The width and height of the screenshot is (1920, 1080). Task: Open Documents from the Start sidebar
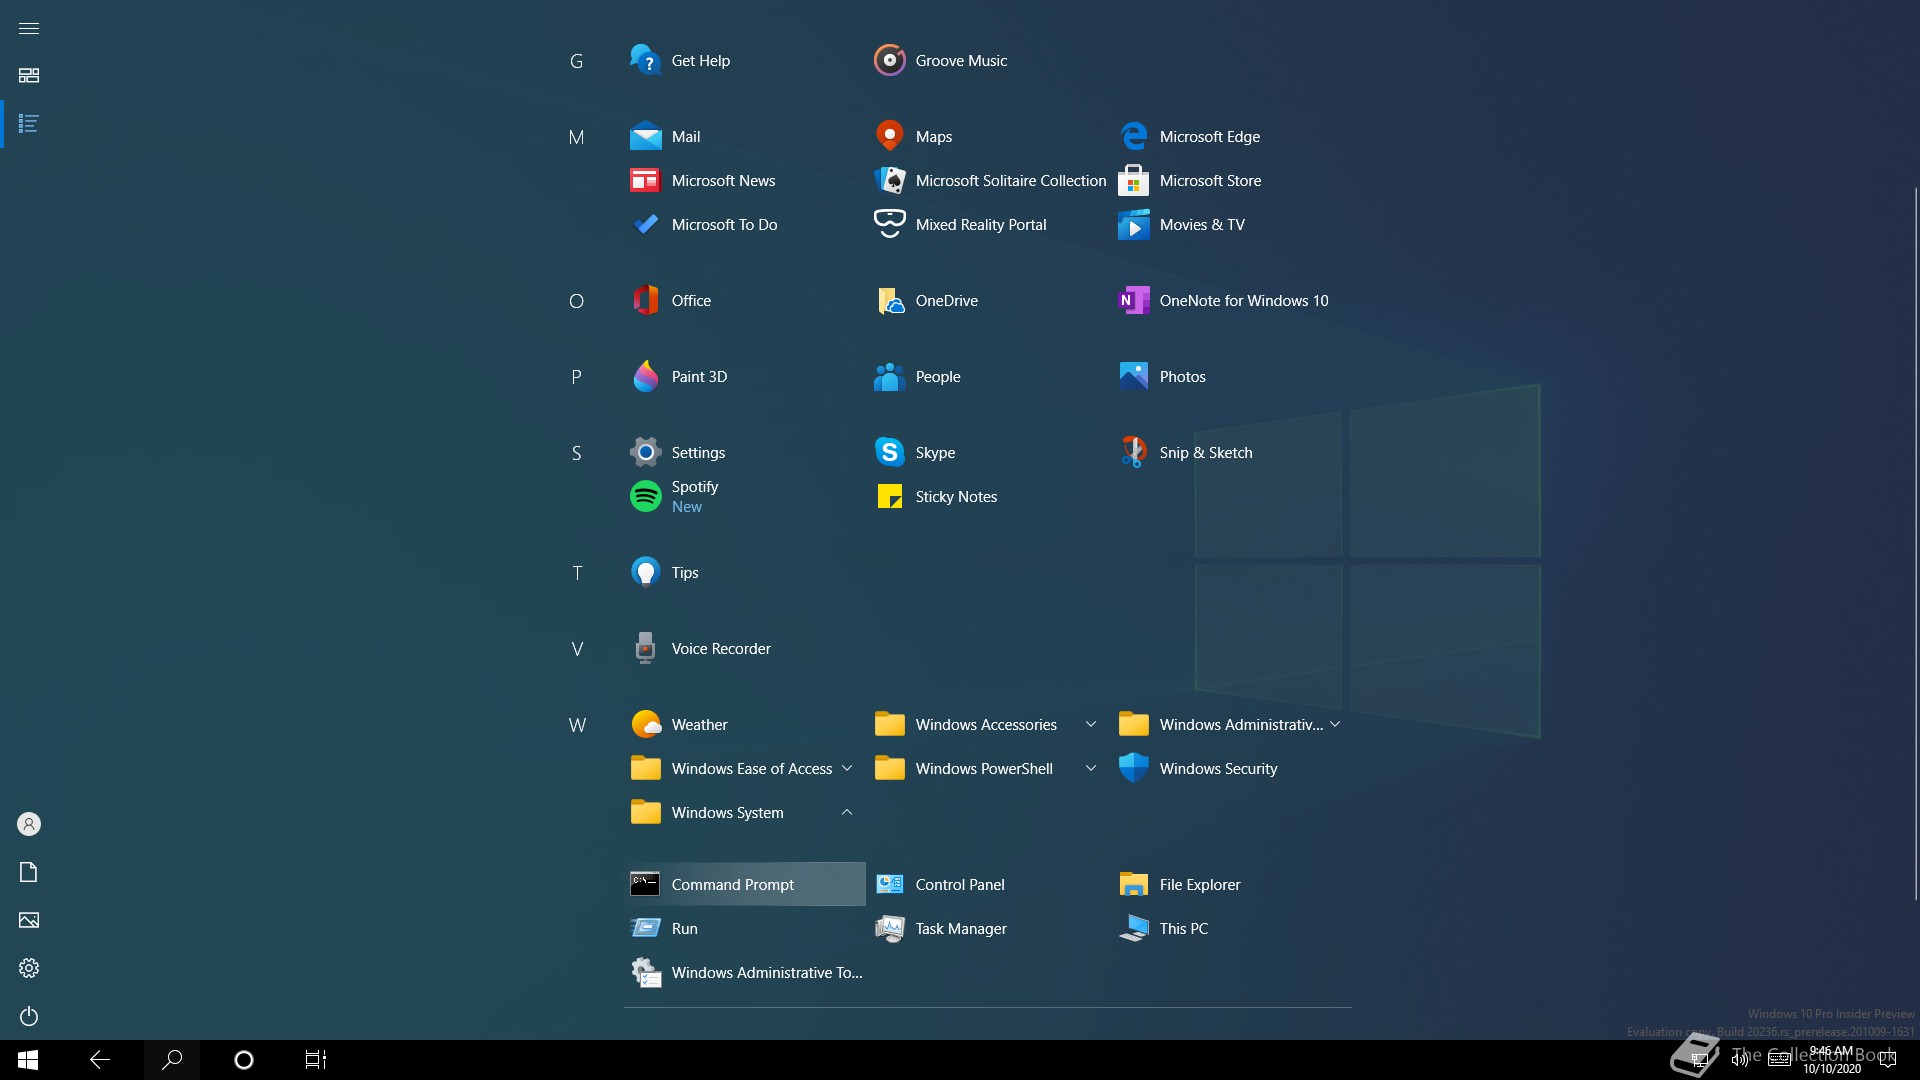coord(29,872)
